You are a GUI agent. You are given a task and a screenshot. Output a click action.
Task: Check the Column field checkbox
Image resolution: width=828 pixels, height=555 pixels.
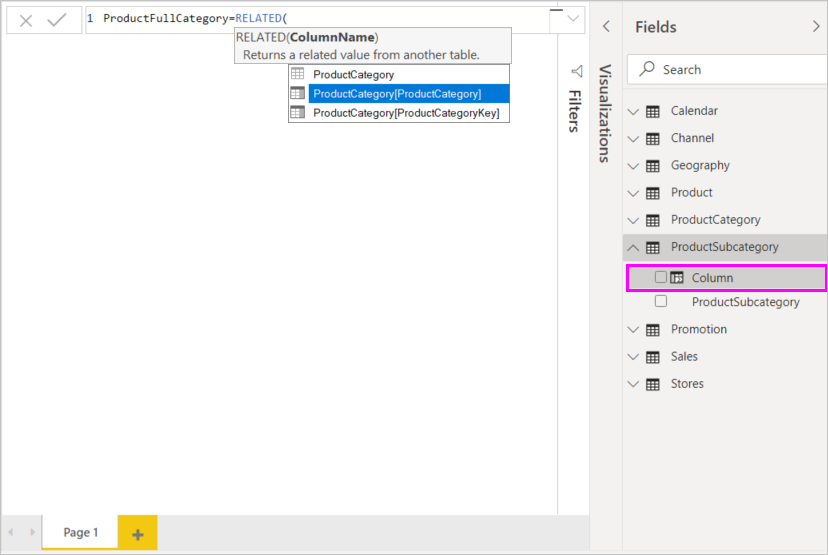661,277
